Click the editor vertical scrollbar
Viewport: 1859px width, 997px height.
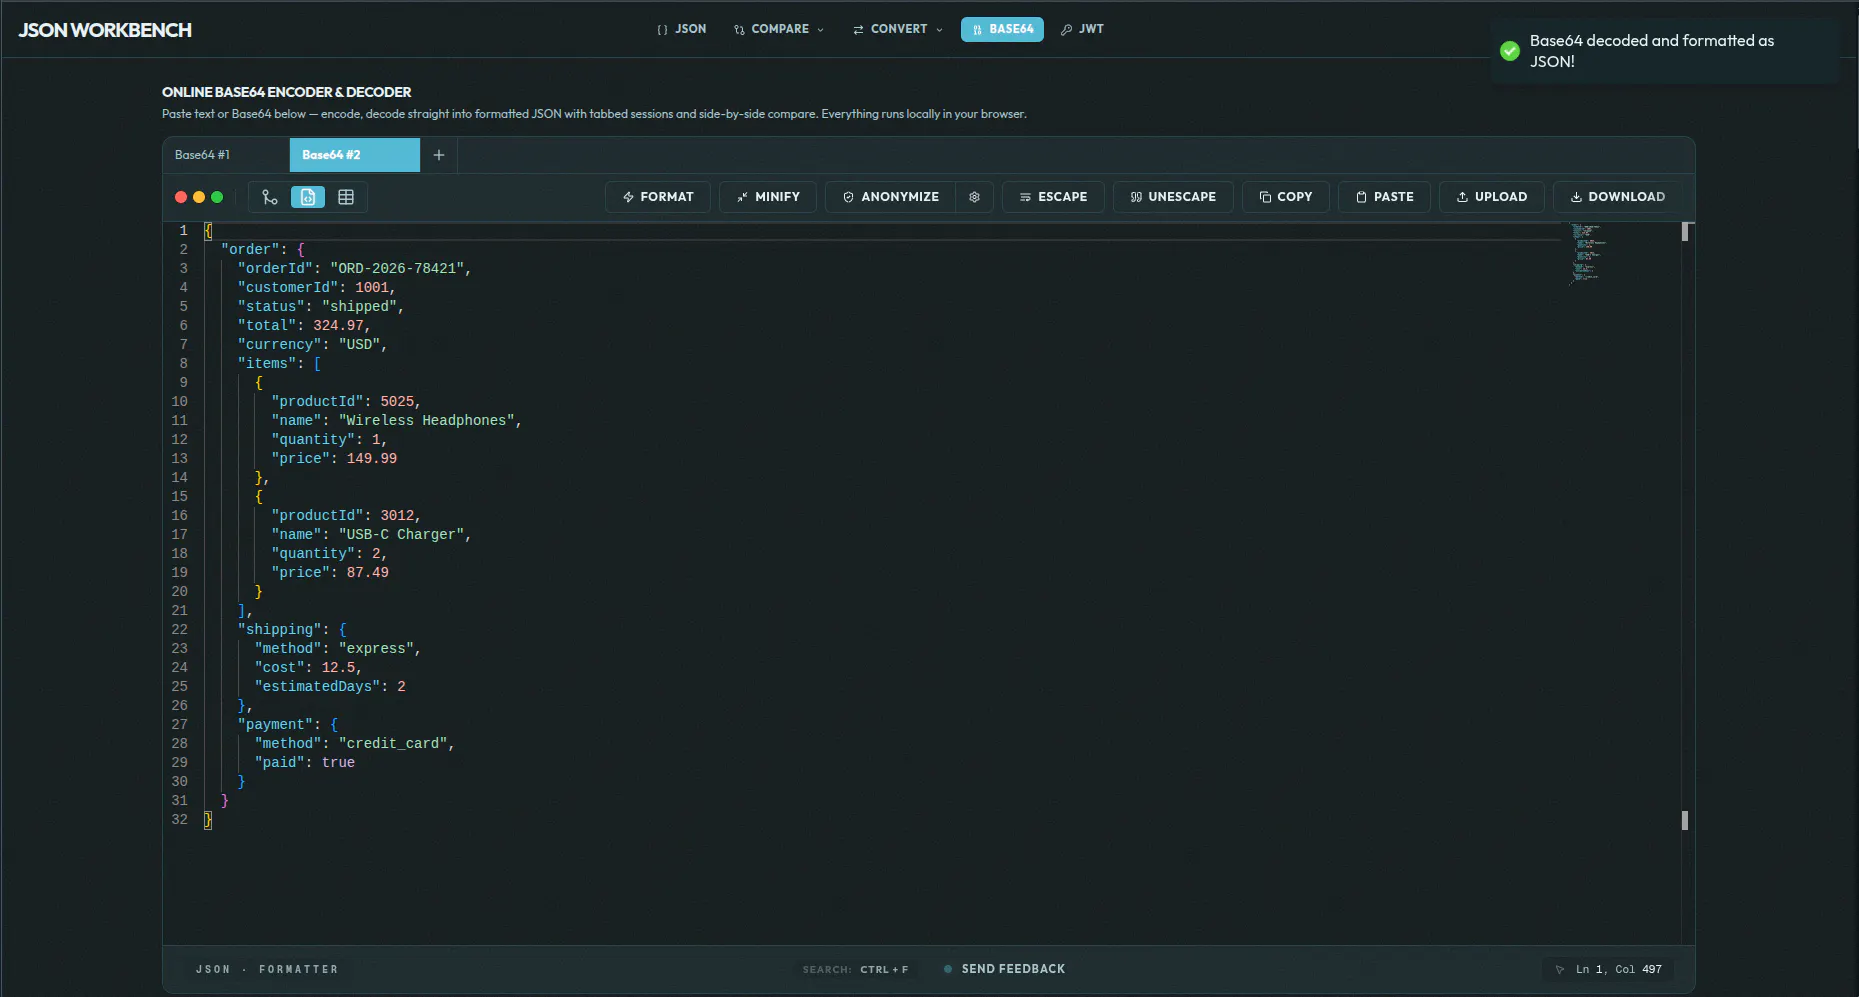point(1685,582)
